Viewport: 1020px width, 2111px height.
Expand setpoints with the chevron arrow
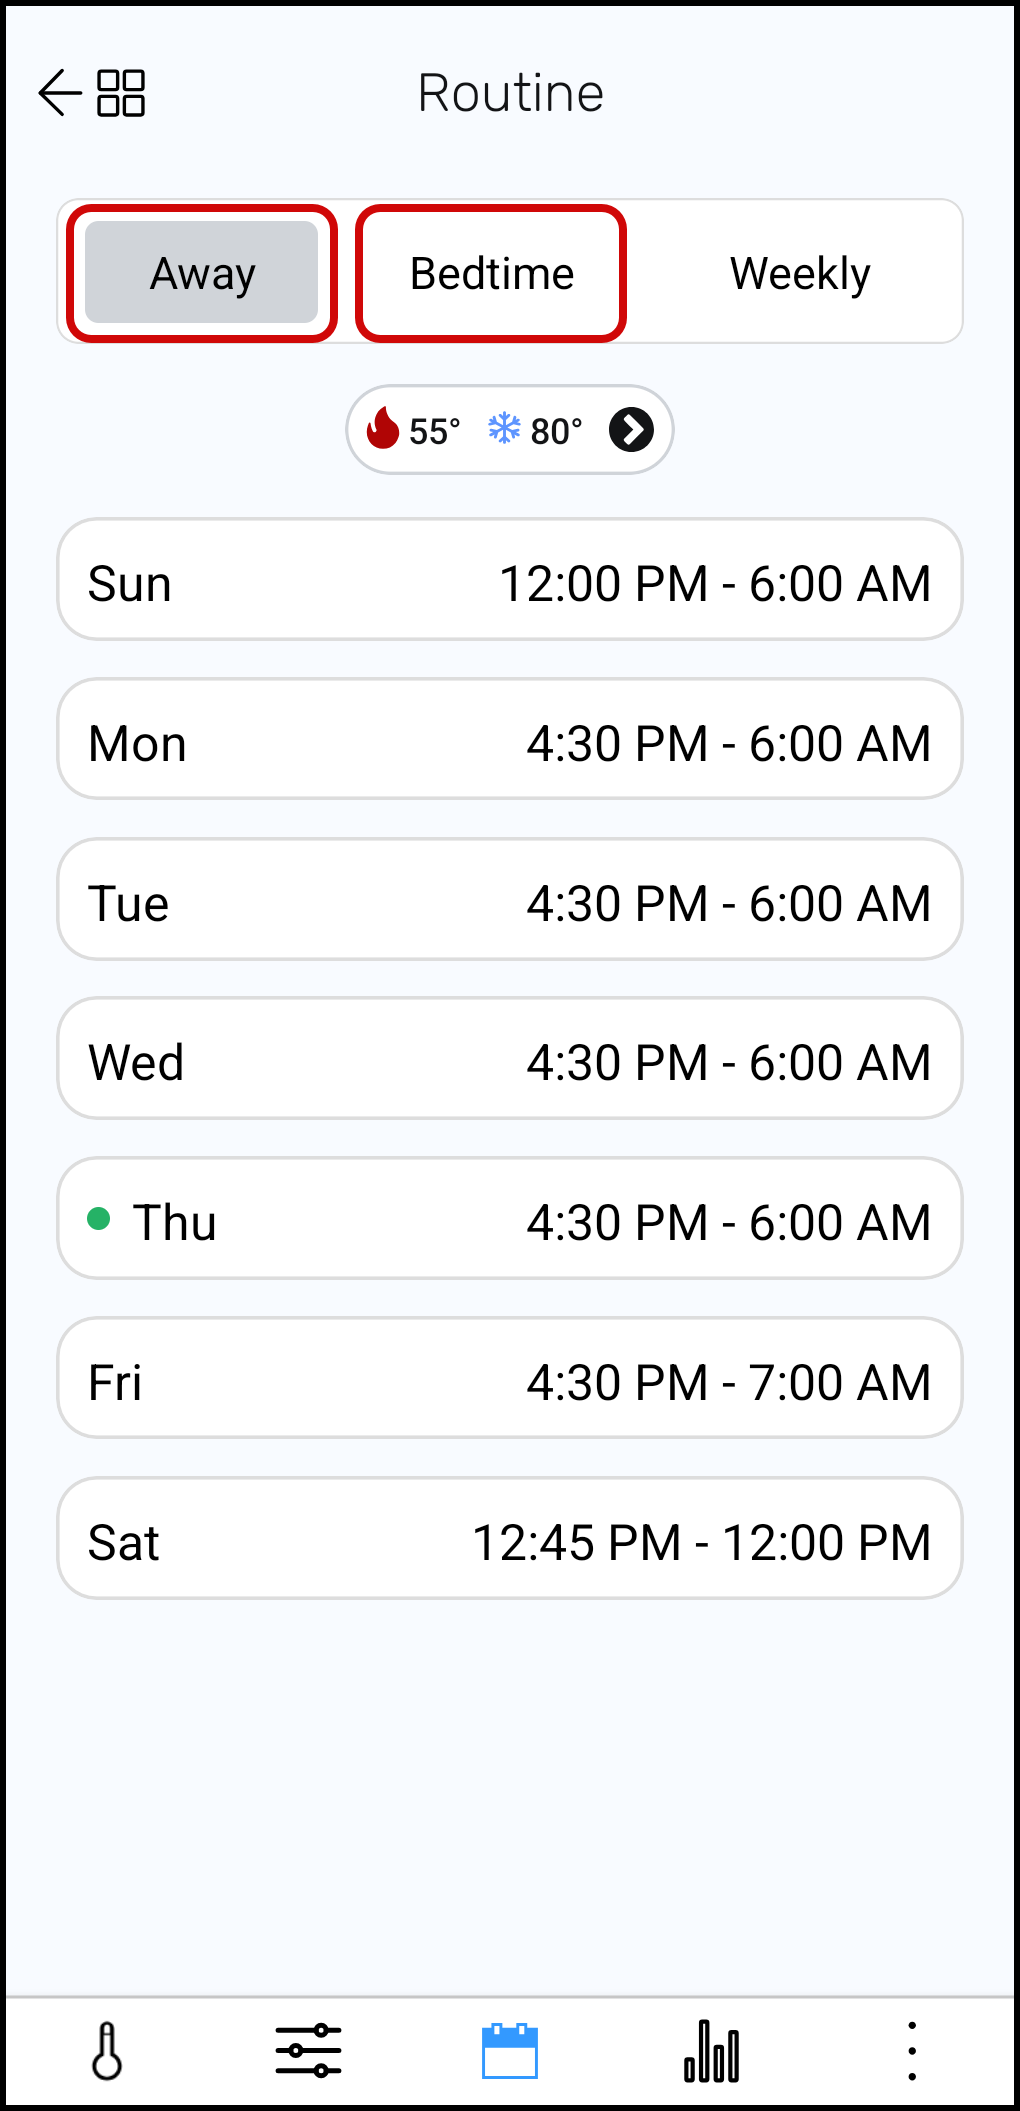coord(632,430)
